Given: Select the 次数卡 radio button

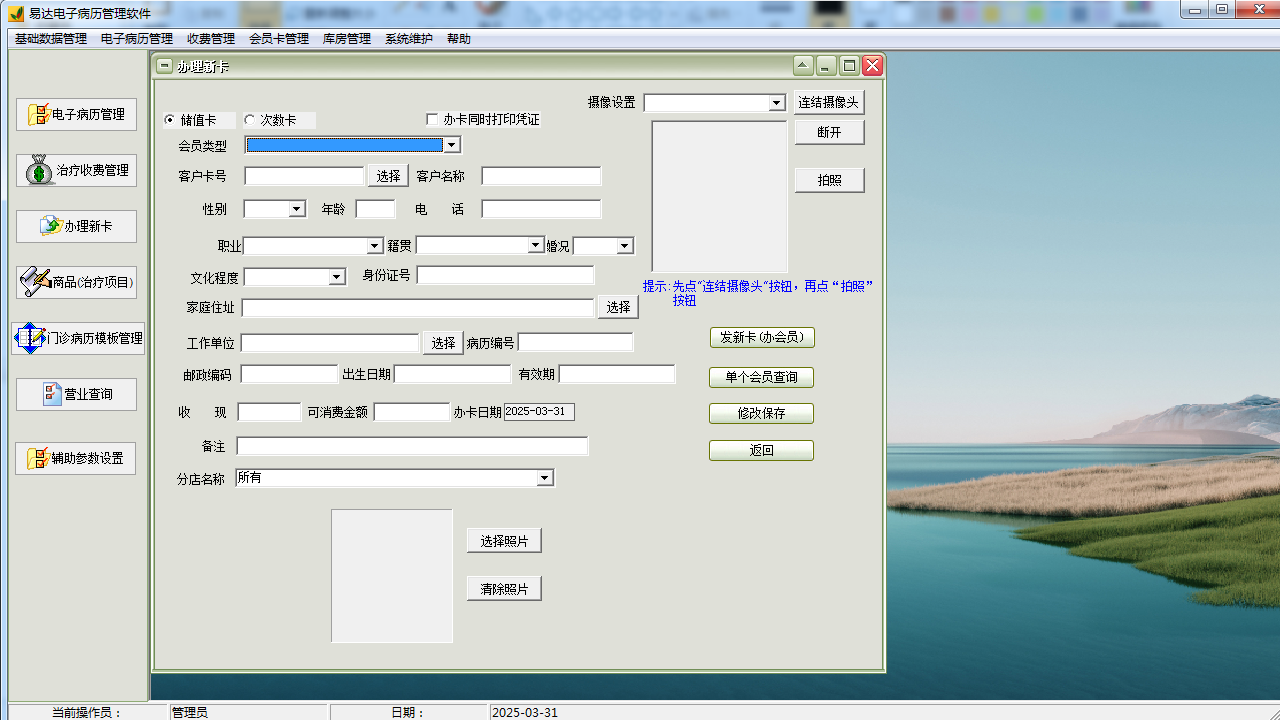Looking at the screenshot, I should pyautogui.click(x=250, y=120).
